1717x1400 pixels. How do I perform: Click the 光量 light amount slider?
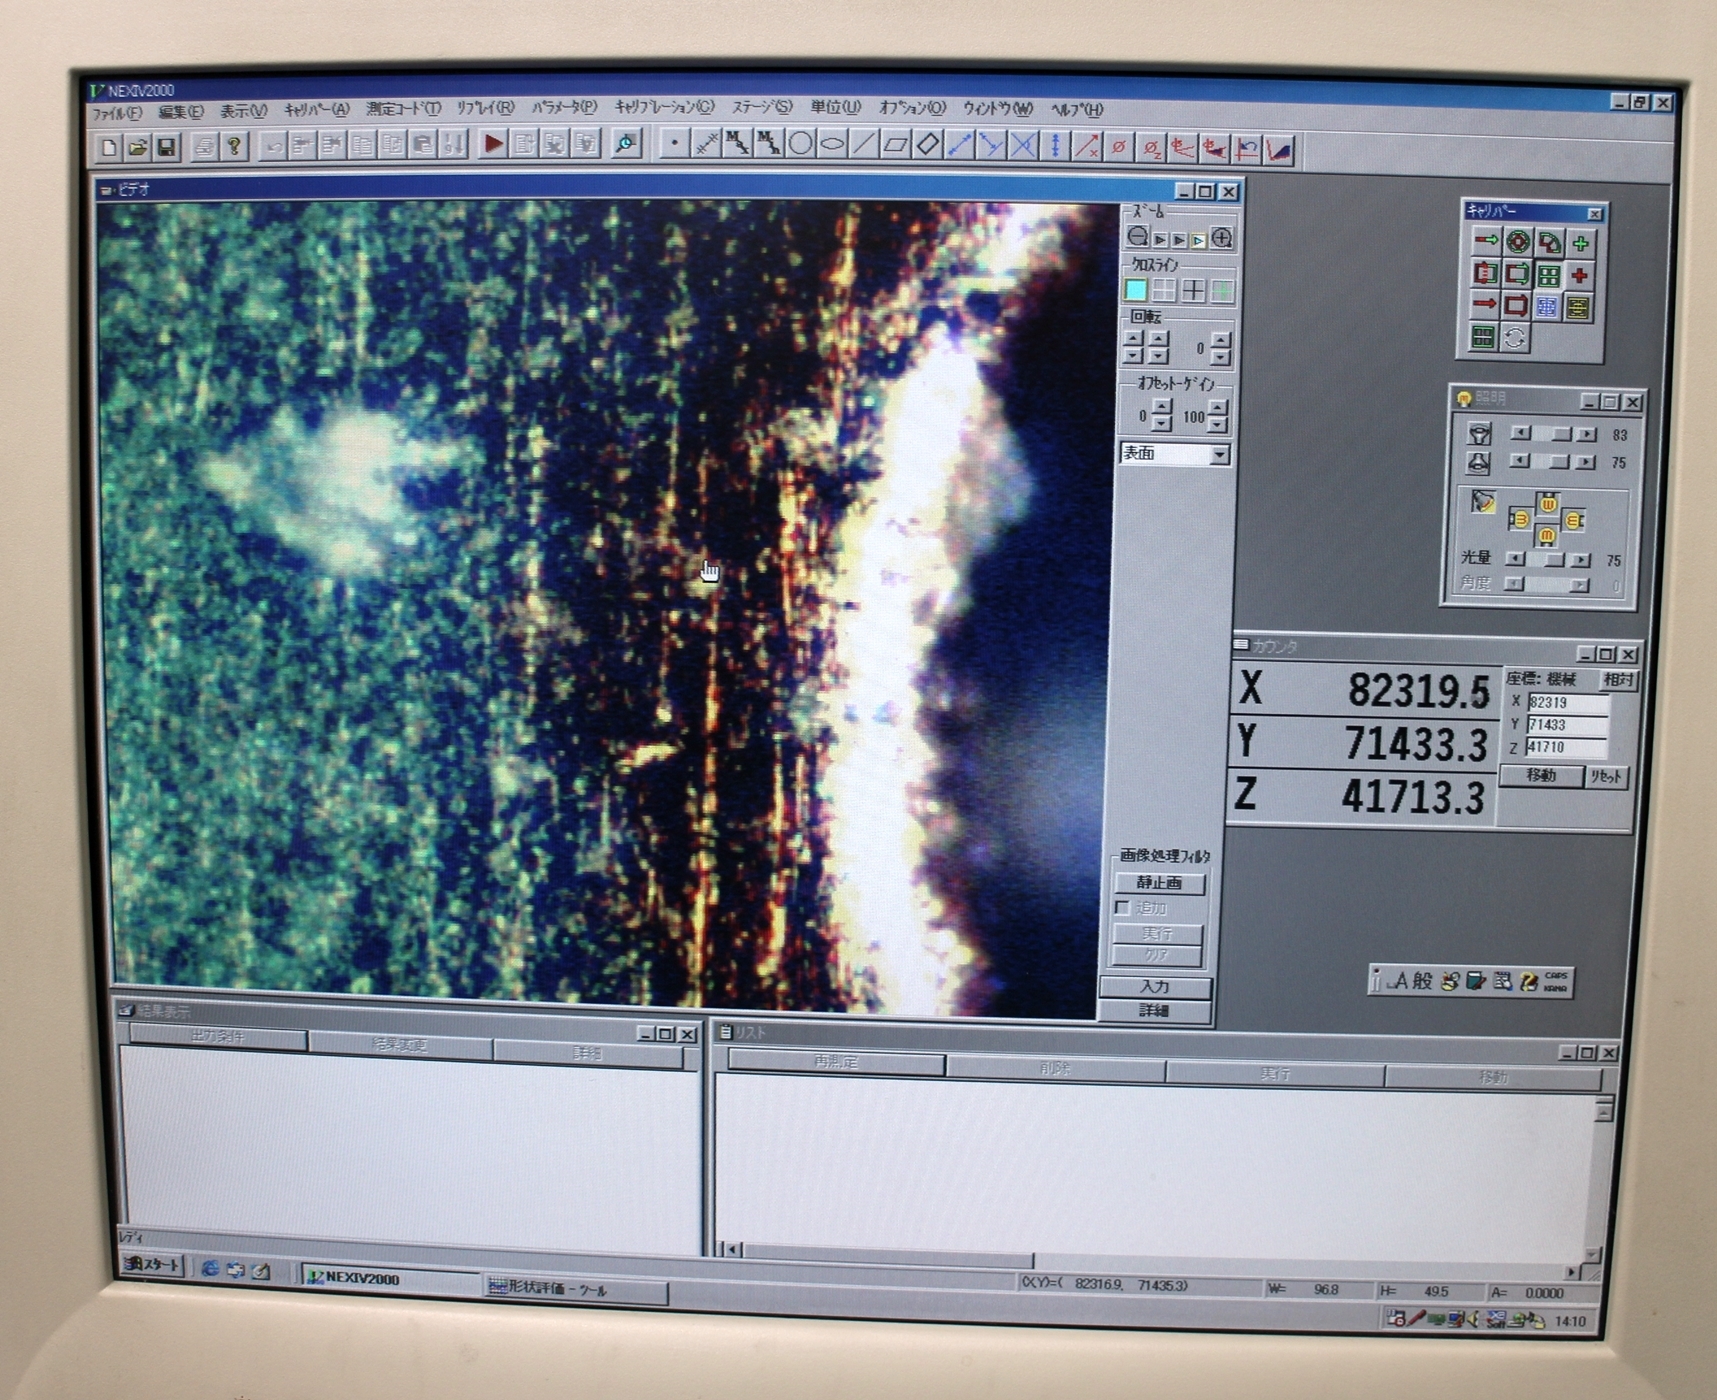(x=1549, y=560)
